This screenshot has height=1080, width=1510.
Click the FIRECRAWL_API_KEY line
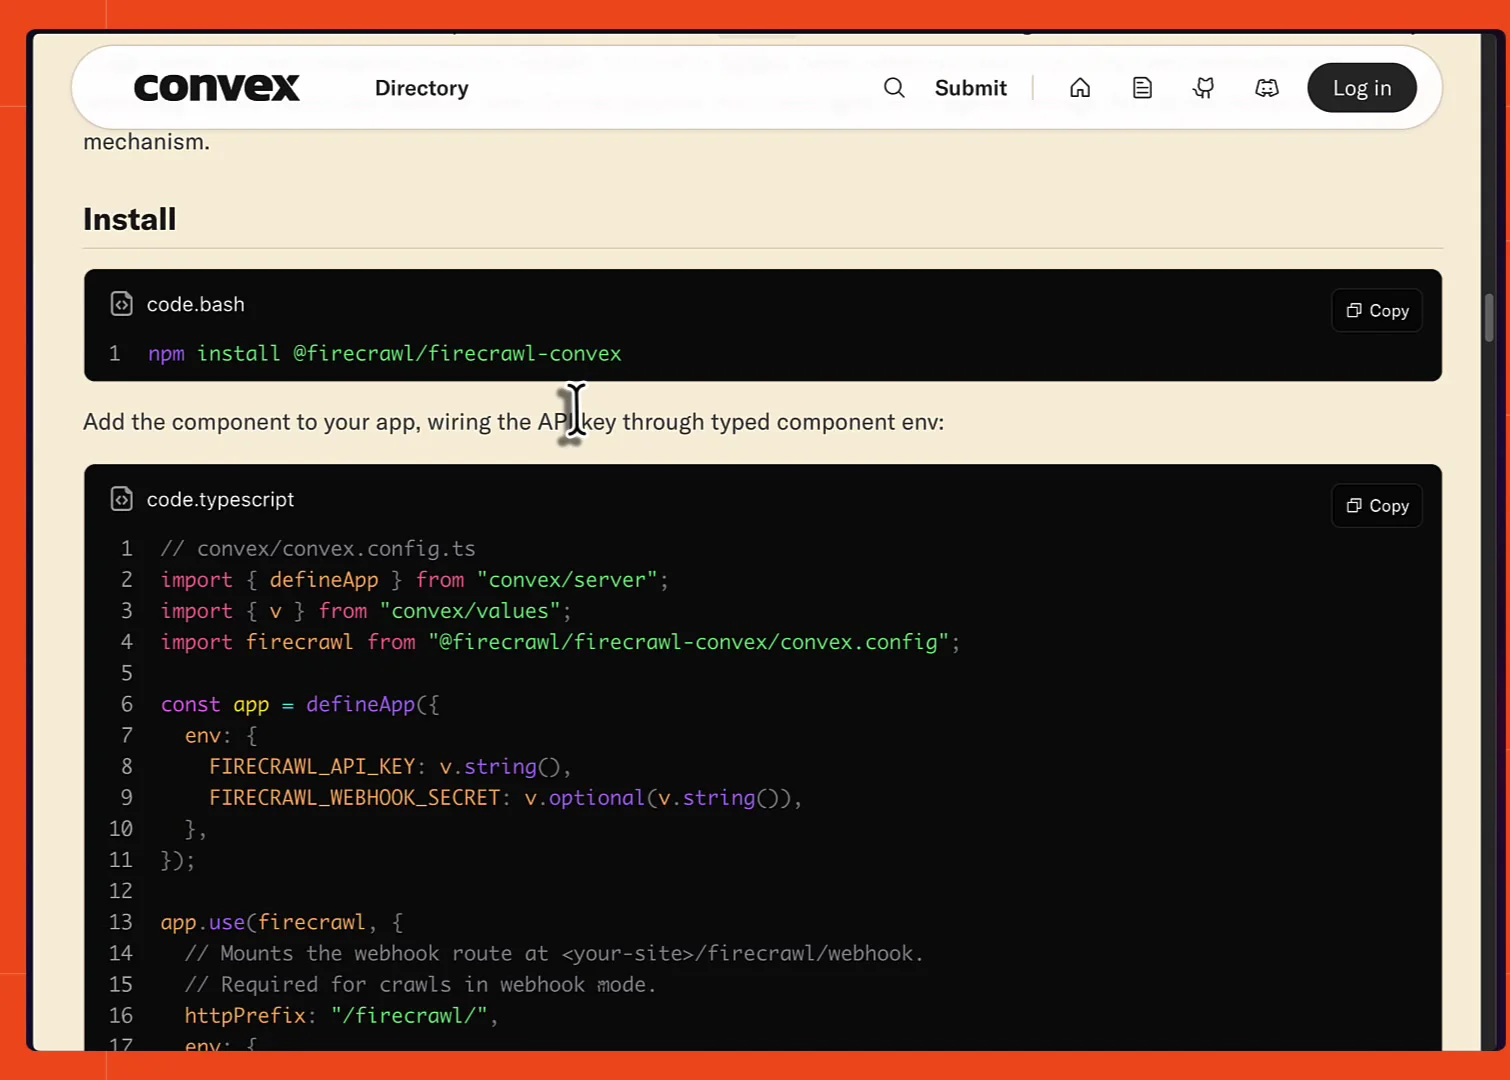coord(390,767)
